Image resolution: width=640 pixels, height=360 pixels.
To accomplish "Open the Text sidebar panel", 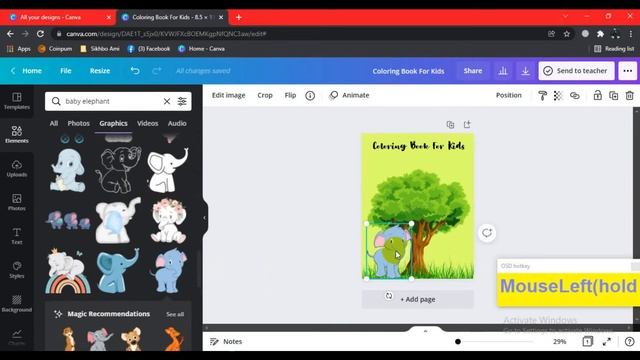I will [17, 236].
